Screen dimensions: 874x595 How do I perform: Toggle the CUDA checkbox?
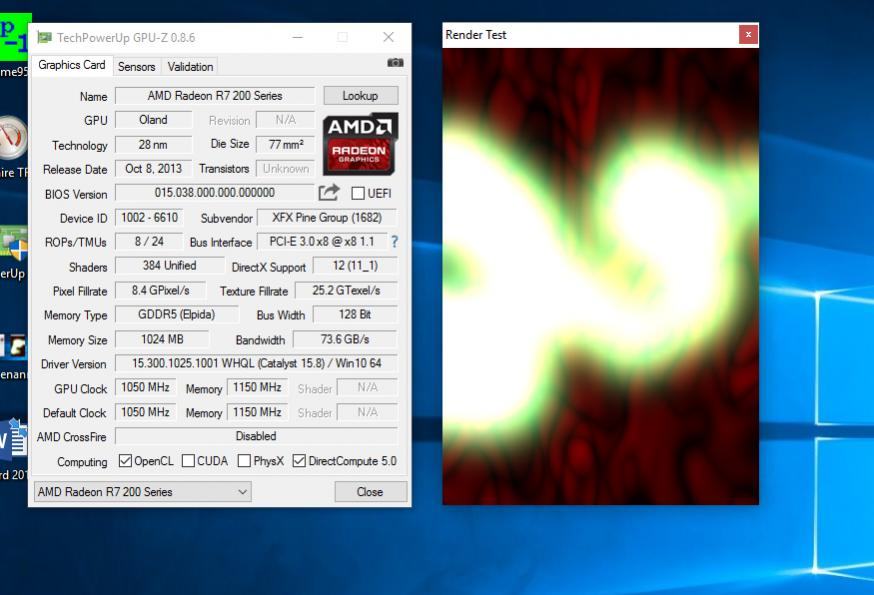pos(188,461)
